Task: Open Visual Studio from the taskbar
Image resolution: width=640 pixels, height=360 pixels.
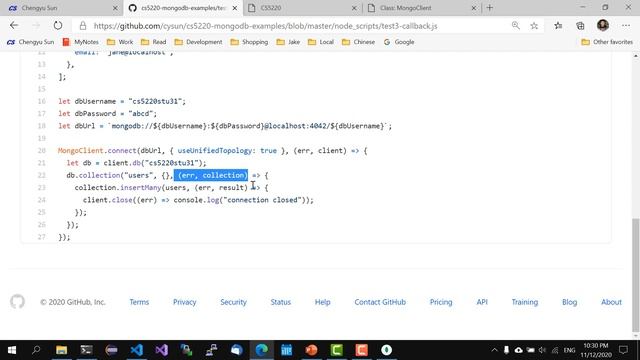Action: 162,350
